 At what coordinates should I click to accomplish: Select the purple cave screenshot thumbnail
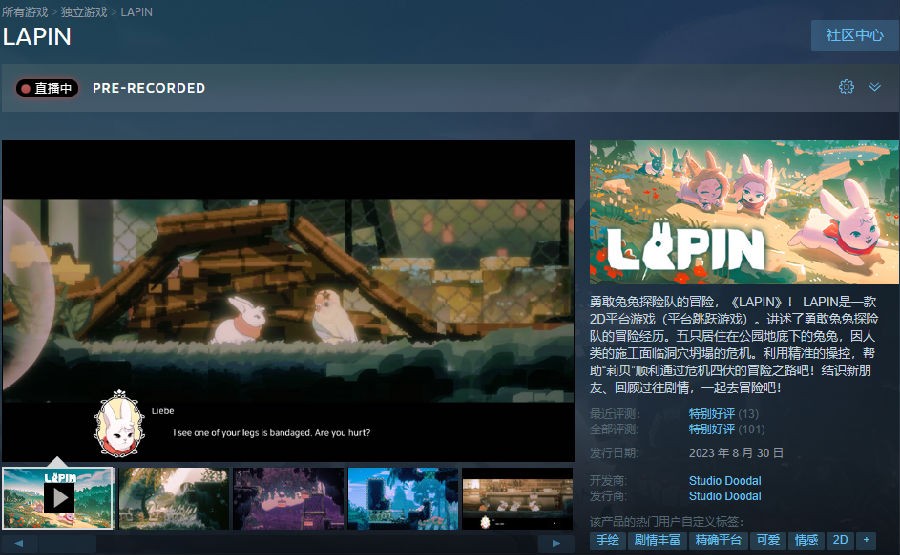pyautogui.click(x=288, y=498)
